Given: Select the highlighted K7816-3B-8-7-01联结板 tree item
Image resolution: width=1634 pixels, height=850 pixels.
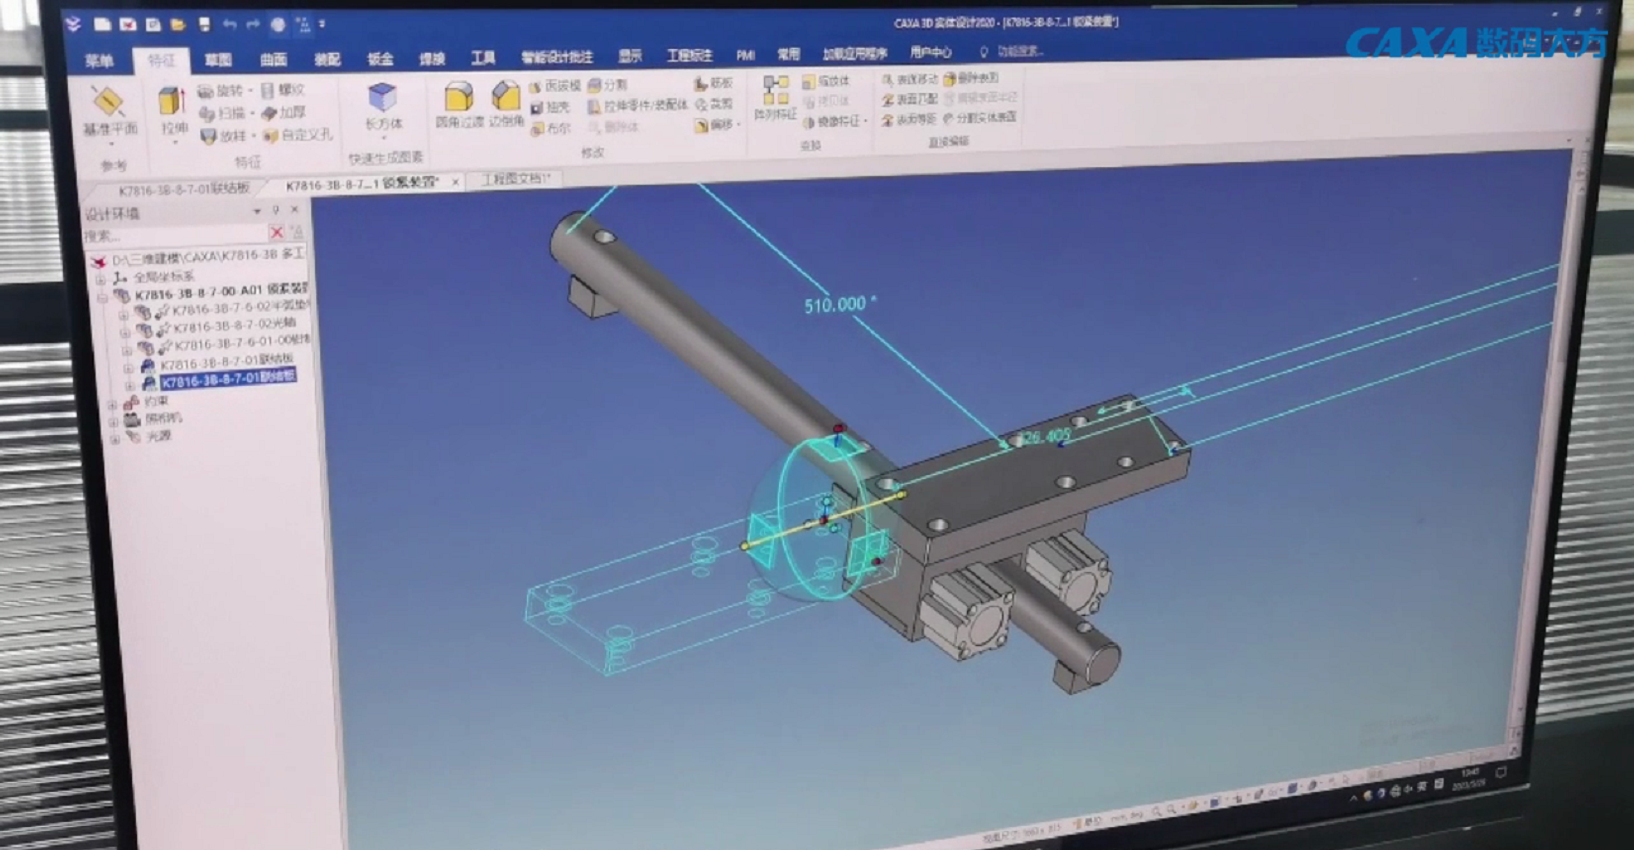Looking at the screenshot, I should pos(228,378).
